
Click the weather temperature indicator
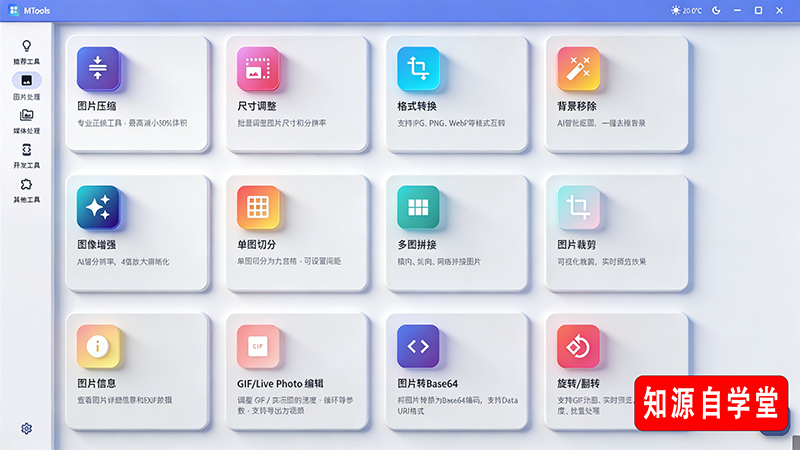point(686,10)
